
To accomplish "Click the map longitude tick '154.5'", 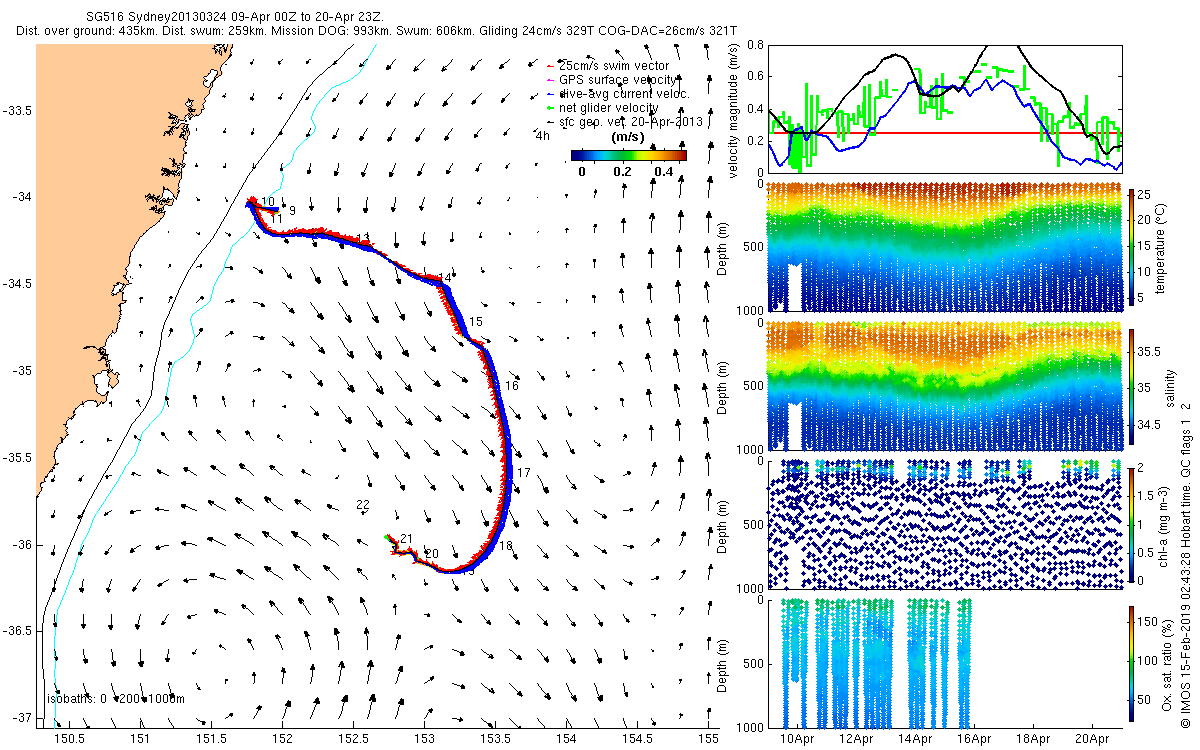I will click(x=638, y=739).
